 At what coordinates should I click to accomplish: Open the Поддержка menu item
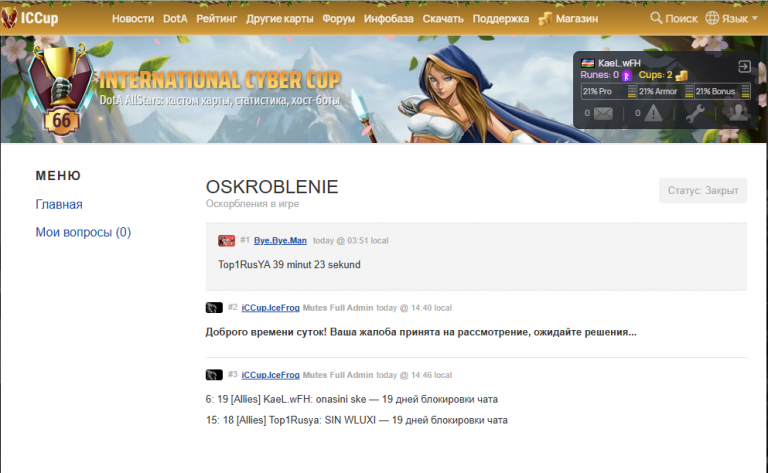[501, 19]
